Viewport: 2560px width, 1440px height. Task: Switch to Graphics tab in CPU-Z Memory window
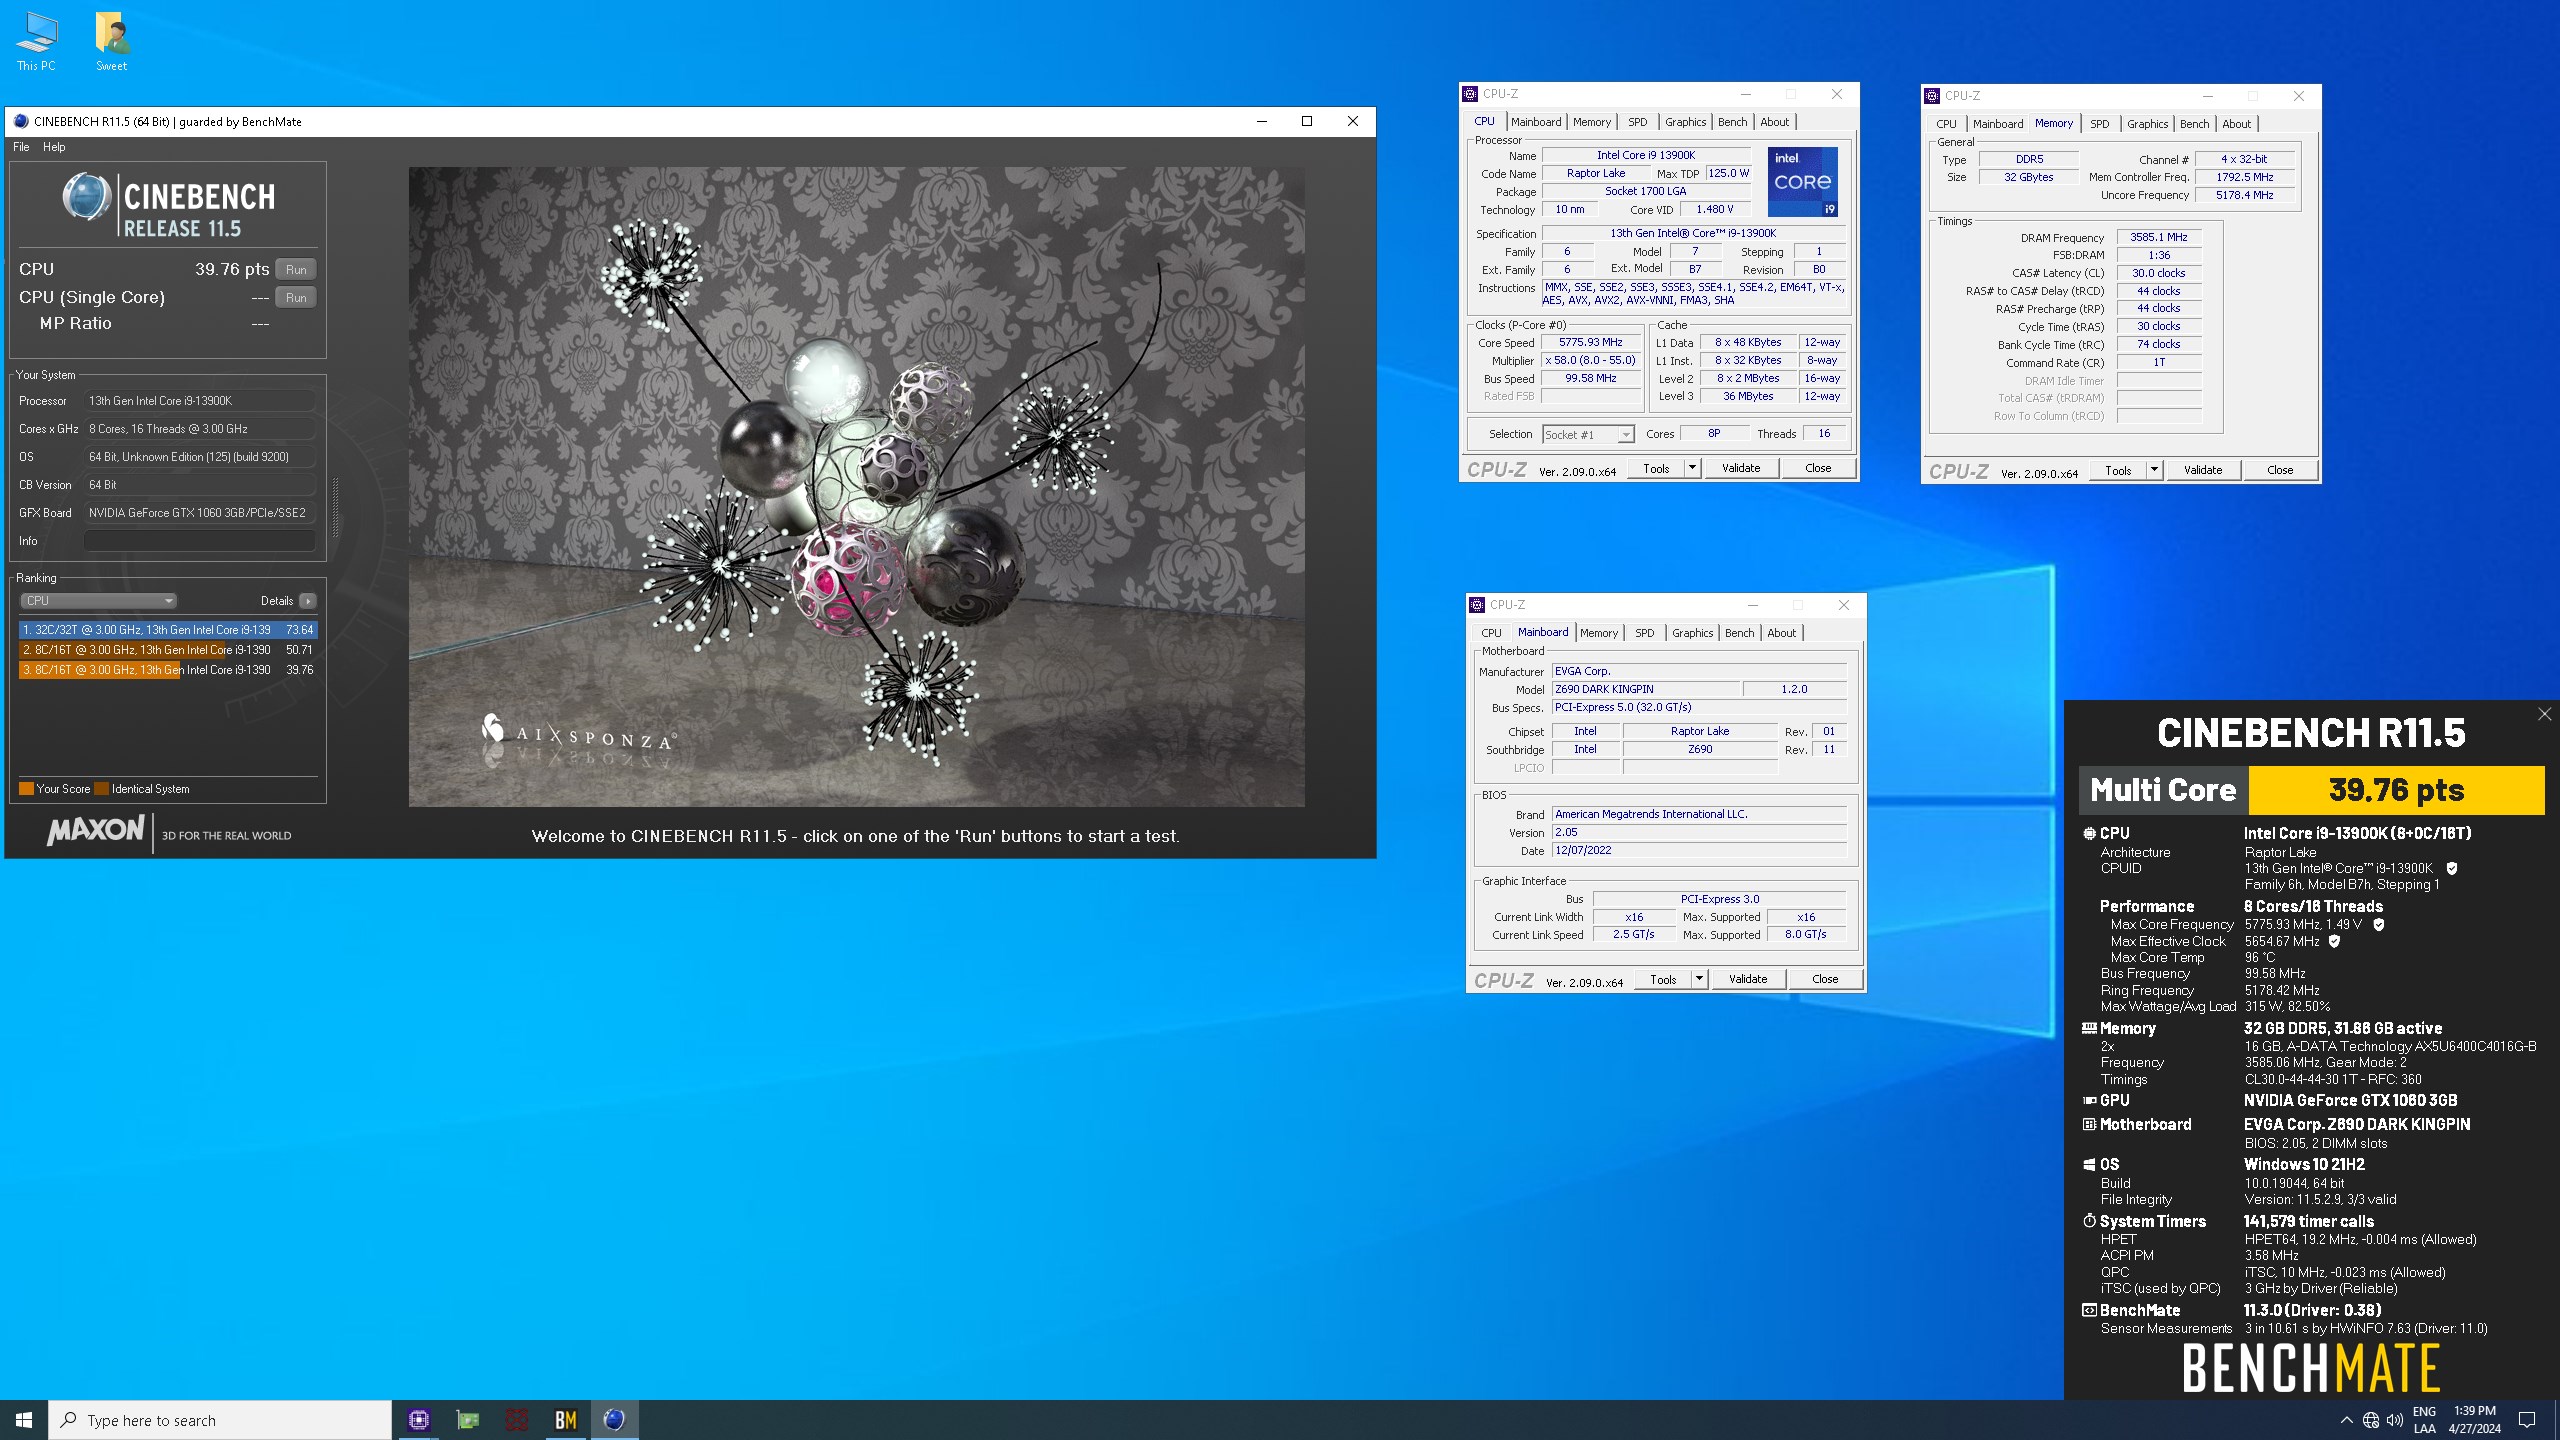2147,124
